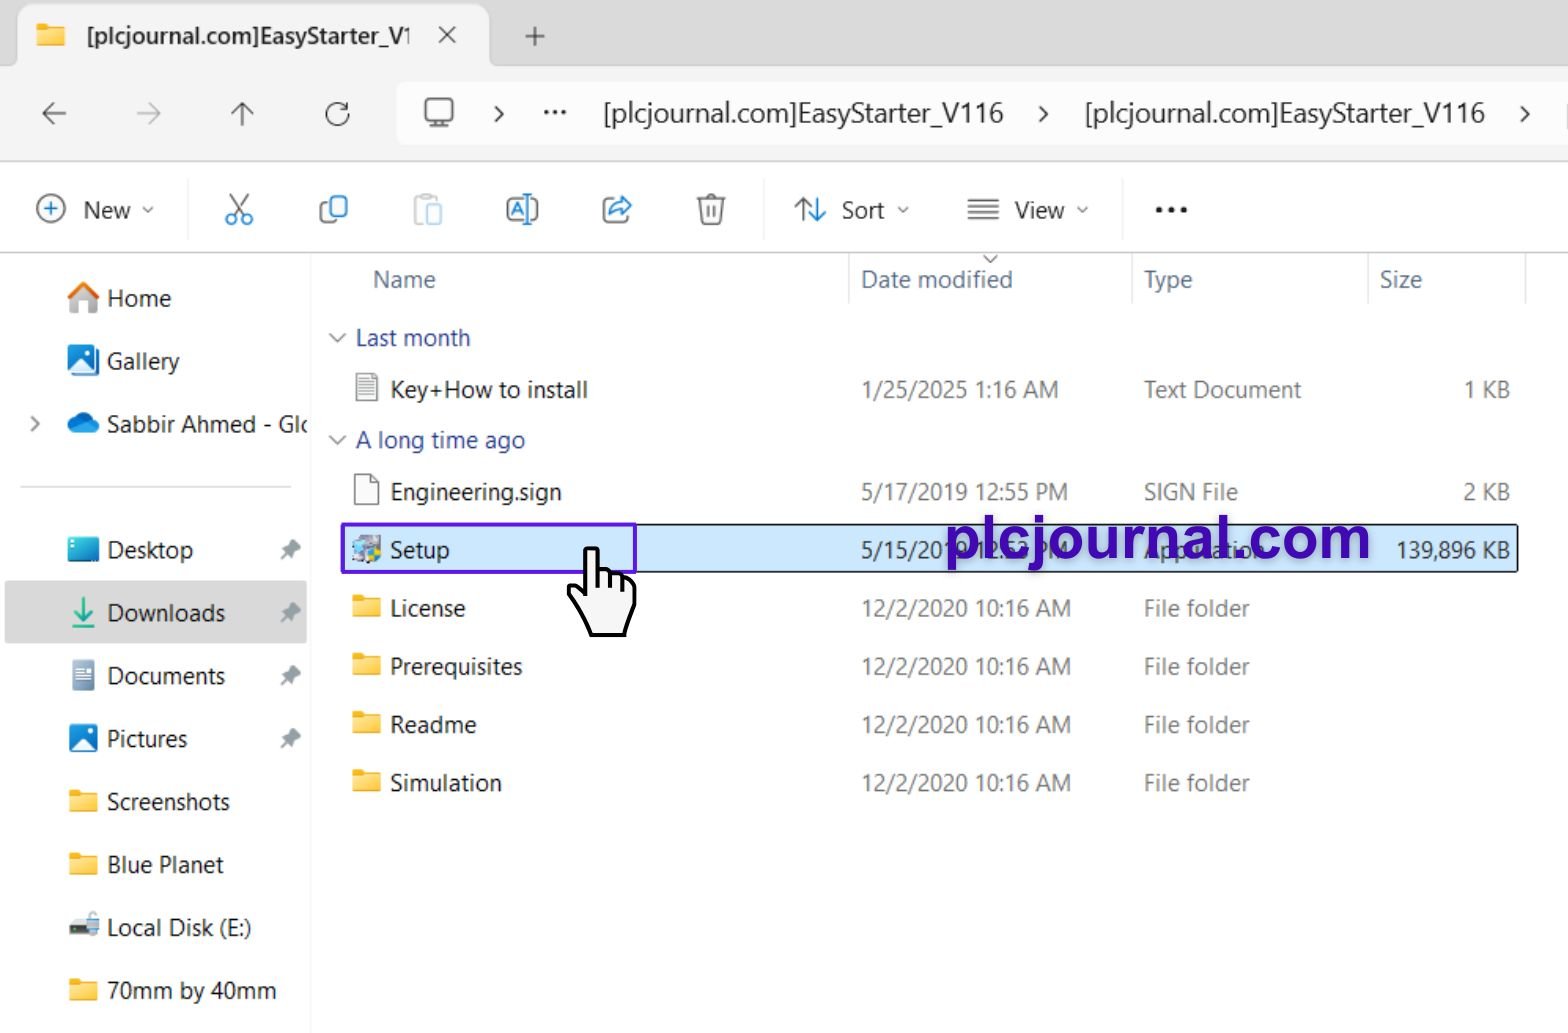
Task: Open the Sort options dropdown
Action: (x=851, y=210)
